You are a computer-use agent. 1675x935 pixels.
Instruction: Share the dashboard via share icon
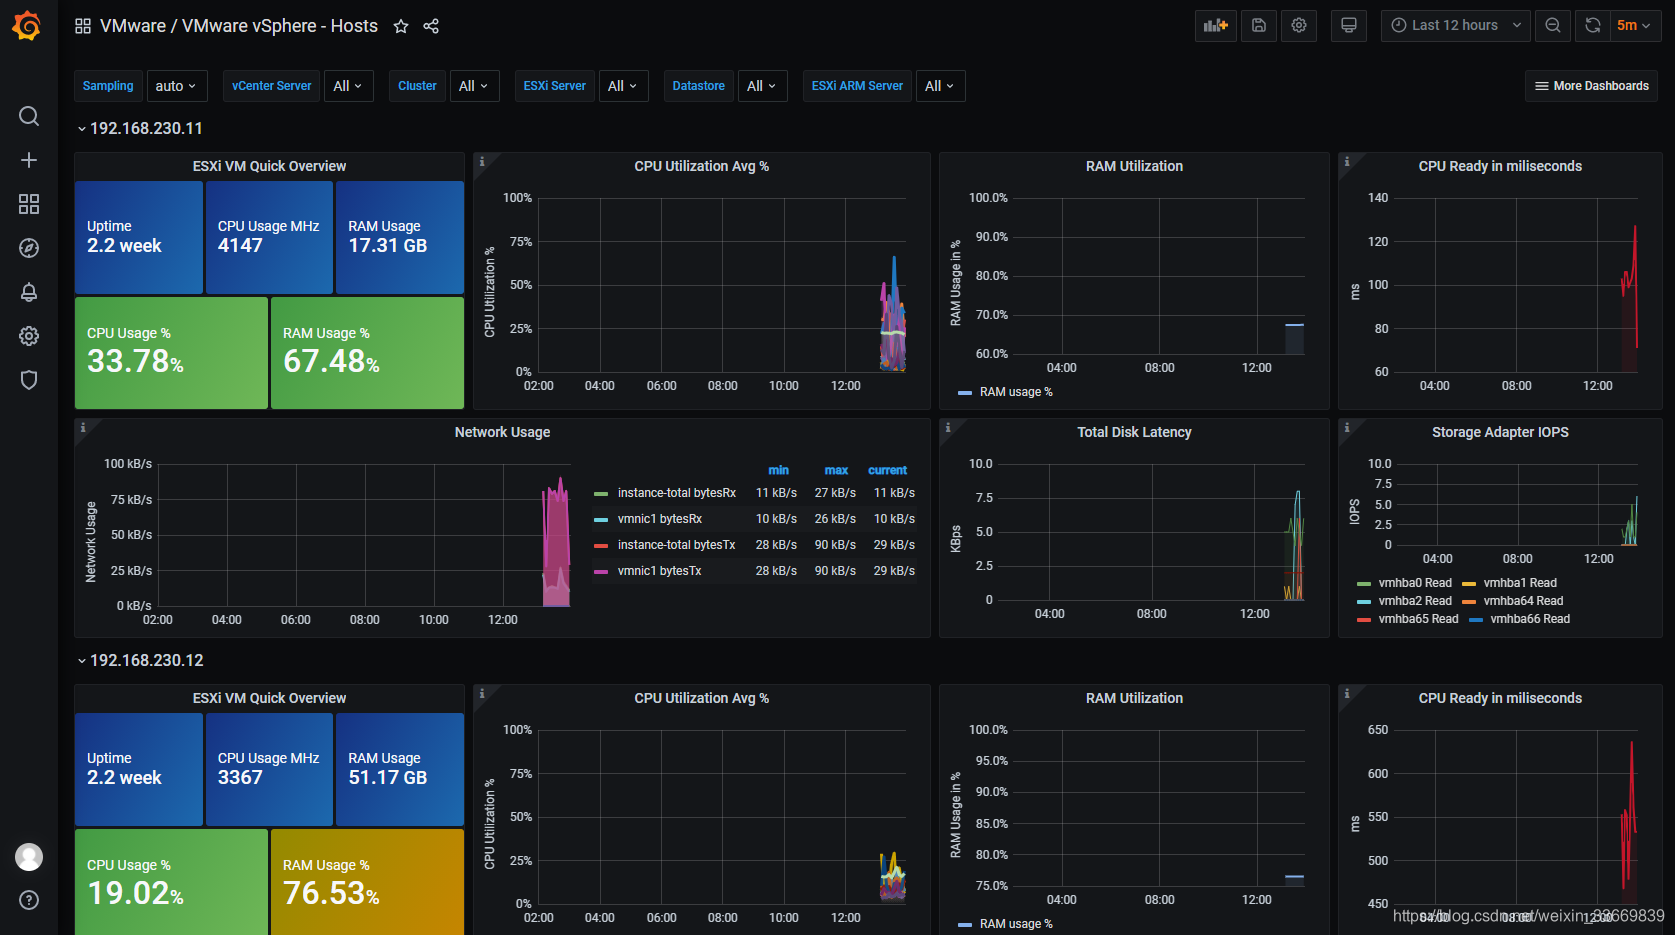tap(431, 26)
